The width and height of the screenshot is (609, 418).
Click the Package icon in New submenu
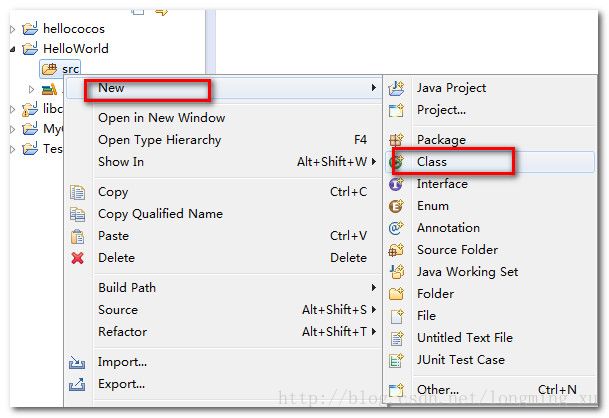tap(396, 140)
